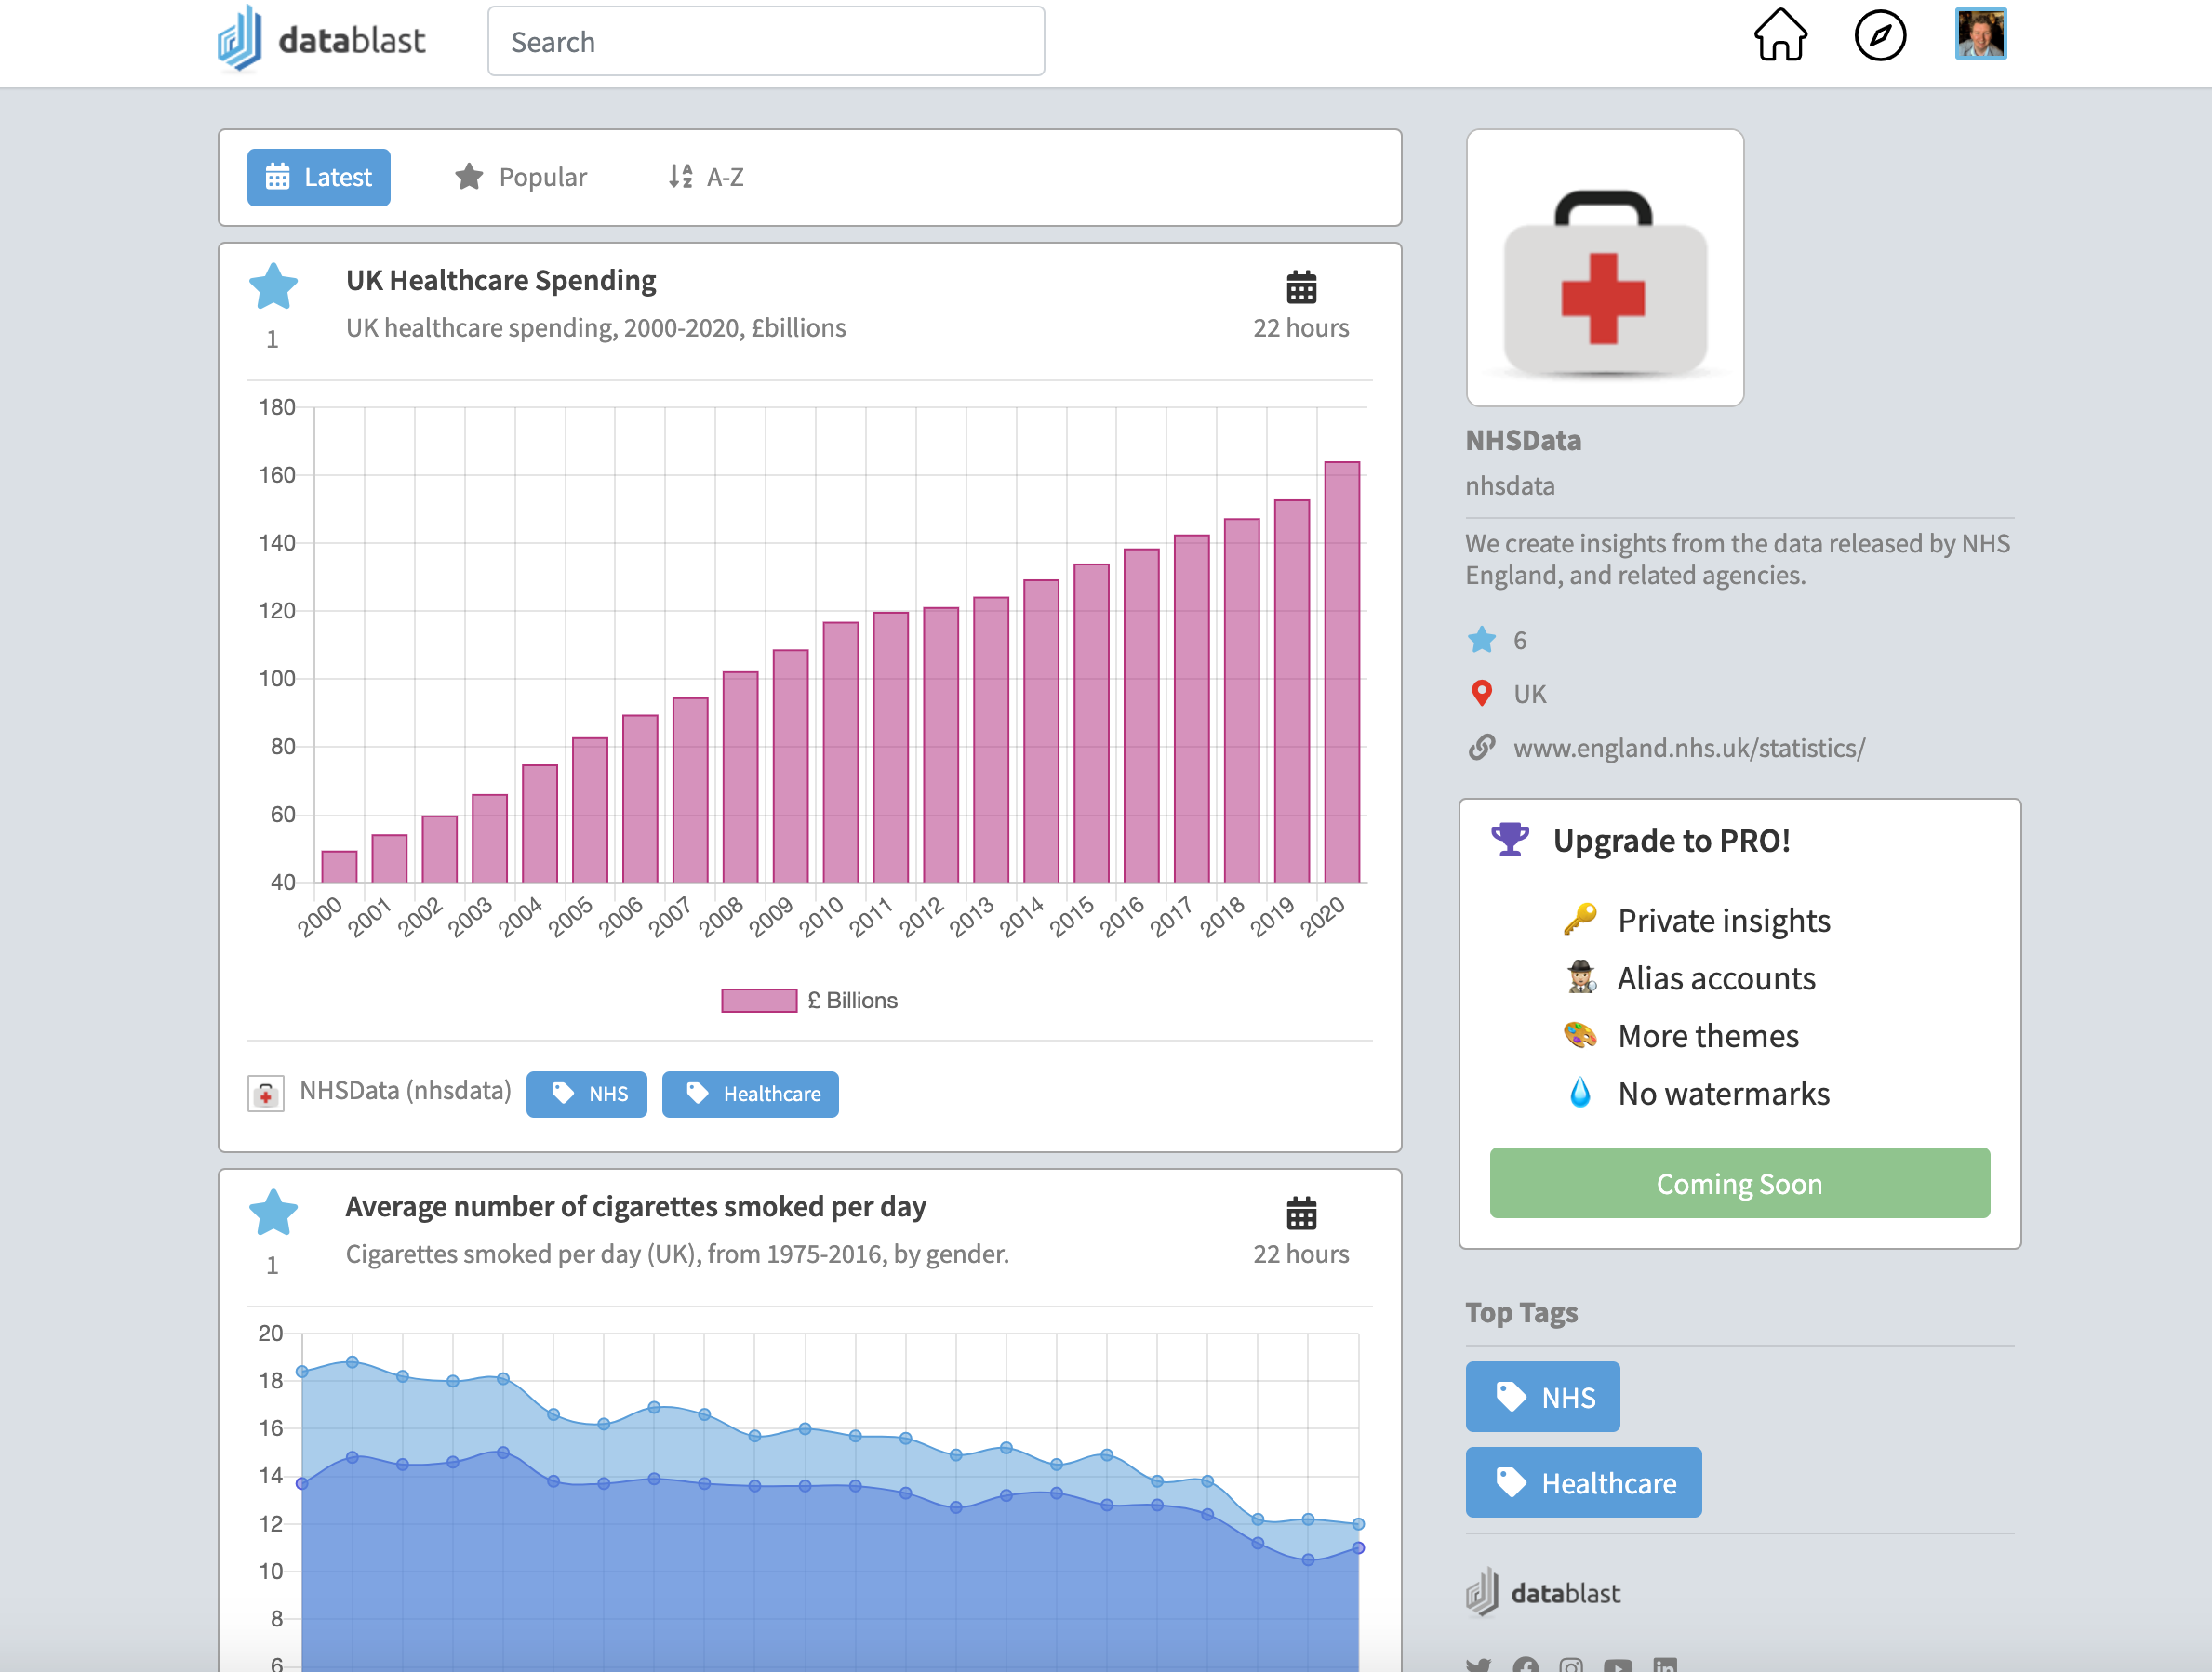
Task: Open the UK Healthcare Spending title
Action: (501, 281)
